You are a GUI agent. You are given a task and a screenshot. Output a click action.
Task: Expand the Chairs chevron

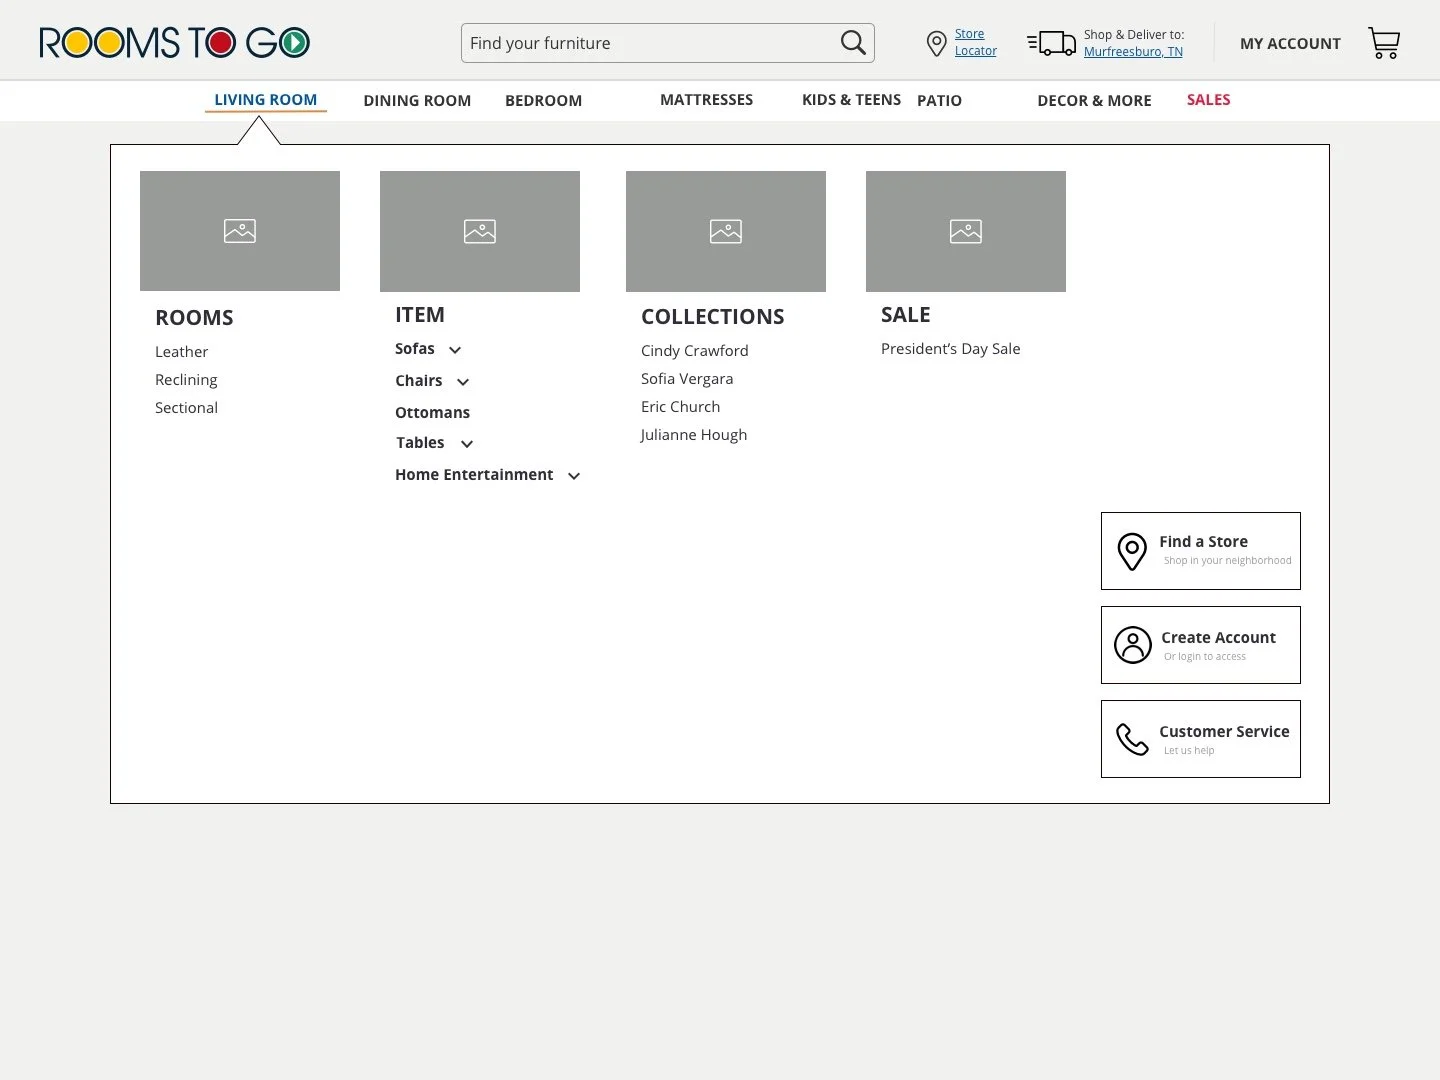(463, 382)
